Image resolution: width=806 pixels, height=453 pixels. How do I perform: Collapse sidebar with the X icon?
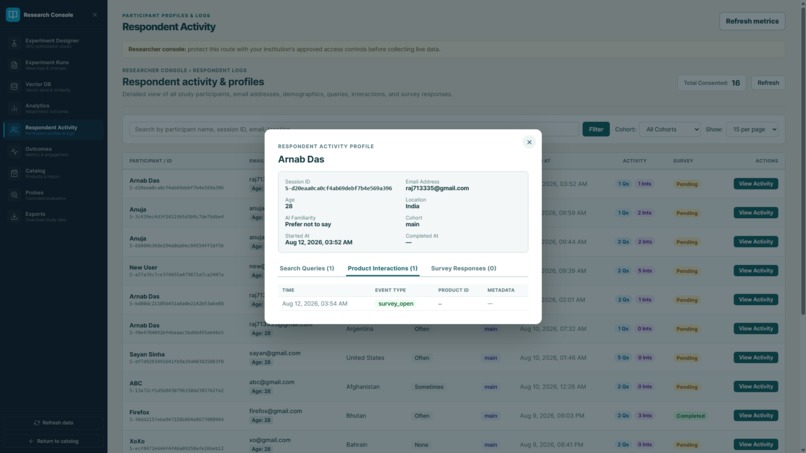point(95,15)
